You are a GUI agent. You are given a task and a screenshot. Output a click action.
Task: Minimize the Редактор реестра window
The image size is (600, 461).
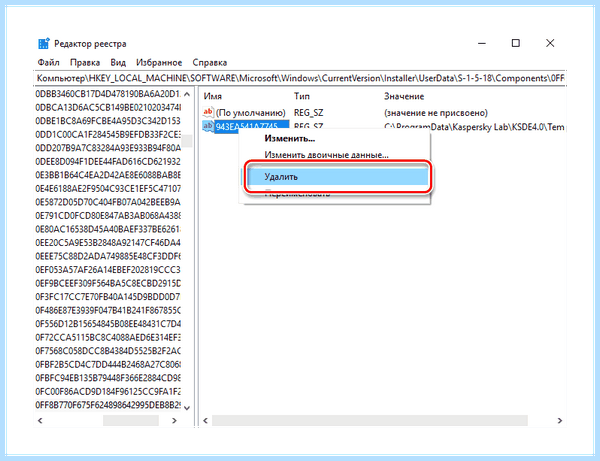482,43
